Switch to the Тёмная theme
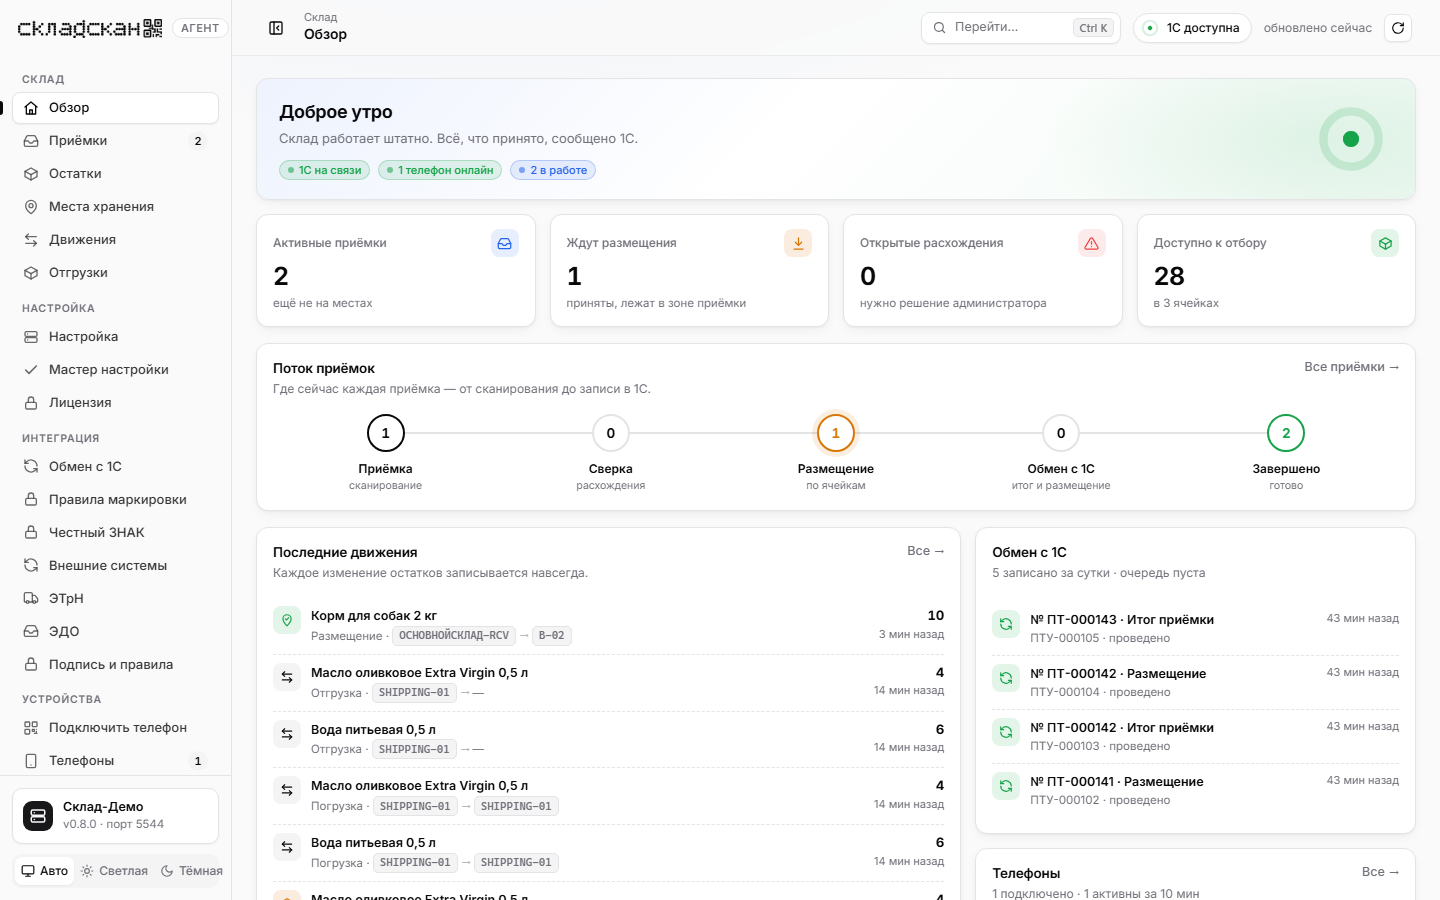 tap(192, 871)
